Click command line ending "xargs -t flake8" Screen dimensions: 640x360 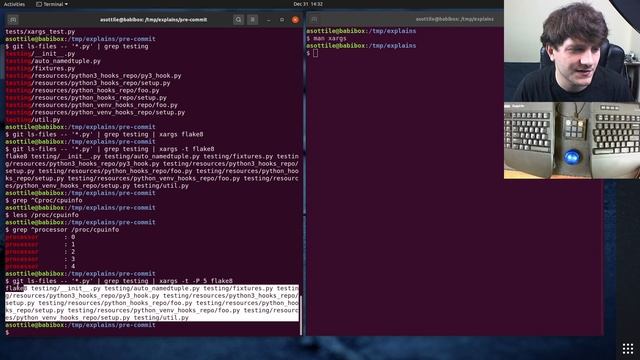coord(110,149)
